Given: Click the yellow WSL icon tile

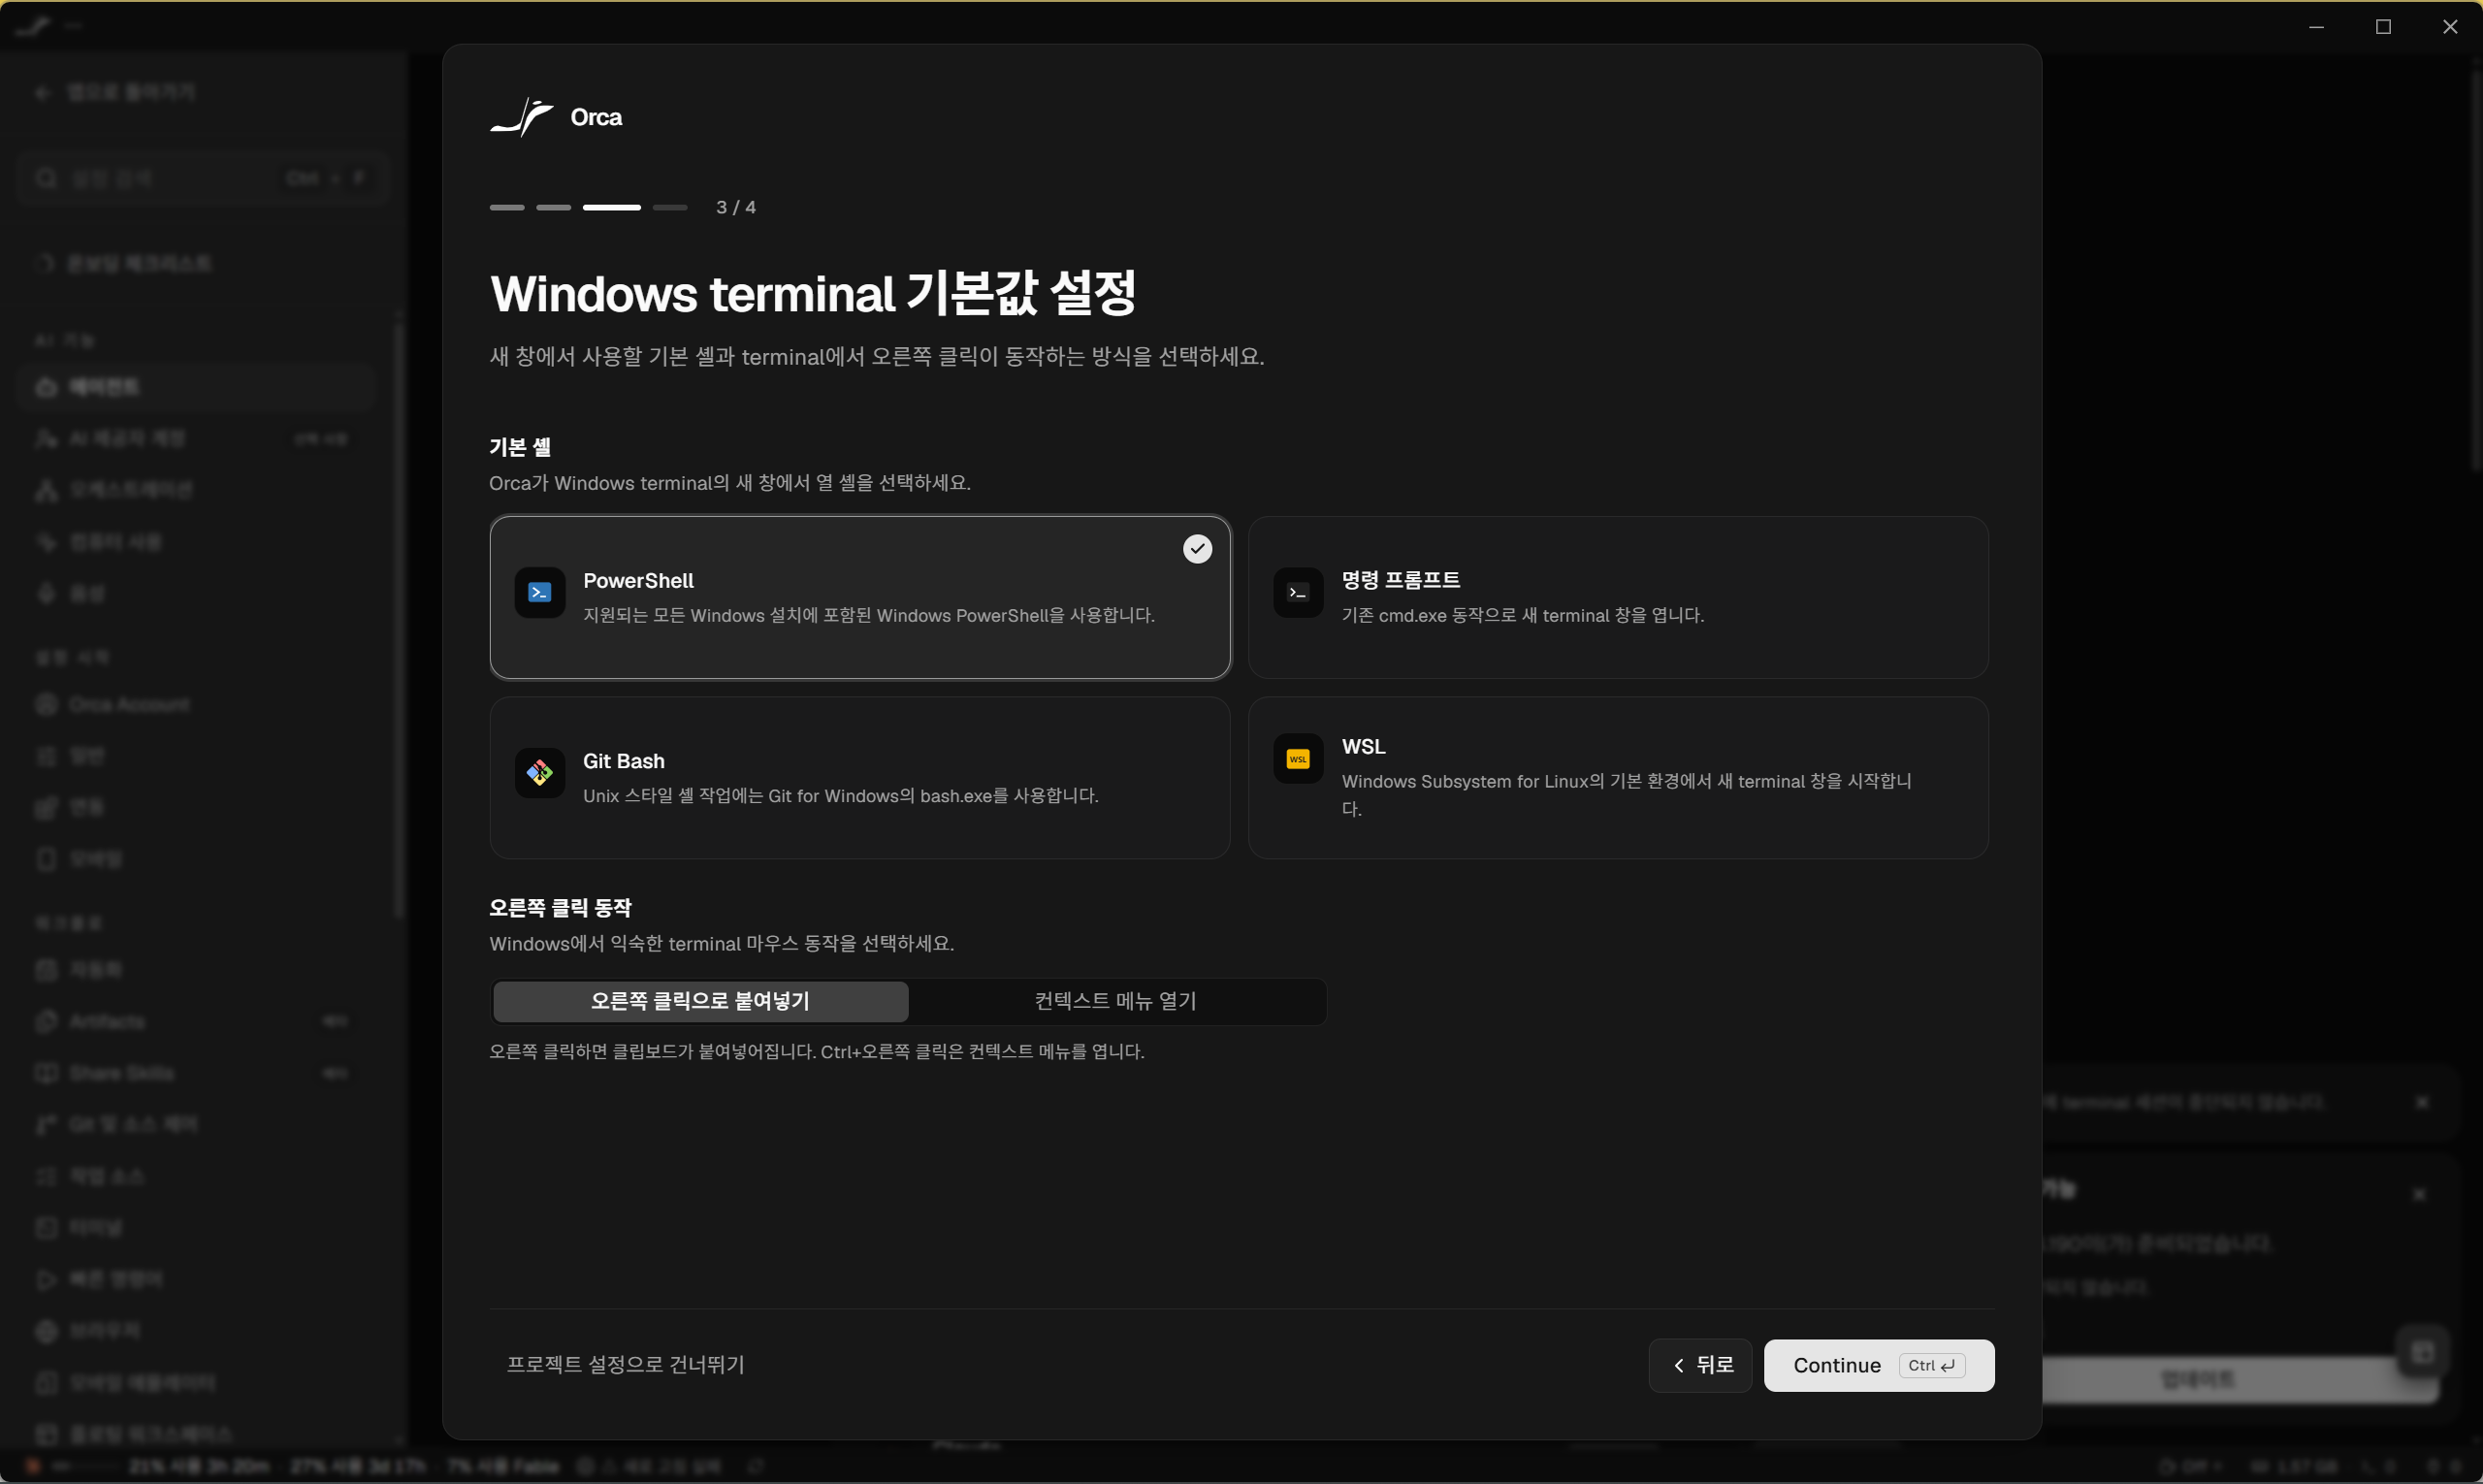Looking at the screenshot, I should pyautogui.click(x=1298, y=759).
